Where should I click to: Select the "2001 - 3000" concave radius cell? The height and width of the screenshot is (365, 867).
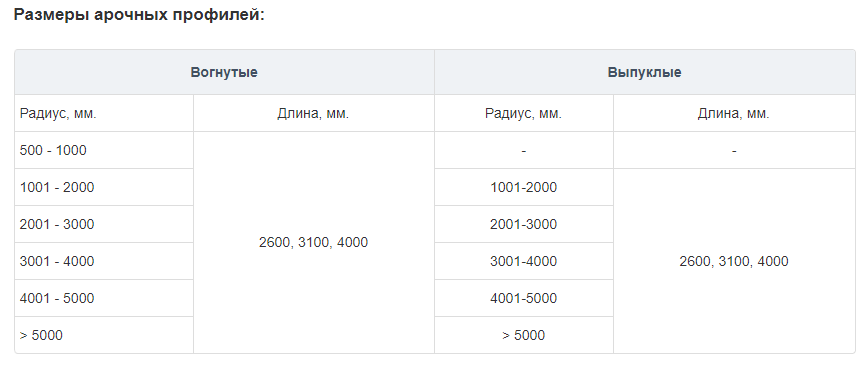pos(104,225)
